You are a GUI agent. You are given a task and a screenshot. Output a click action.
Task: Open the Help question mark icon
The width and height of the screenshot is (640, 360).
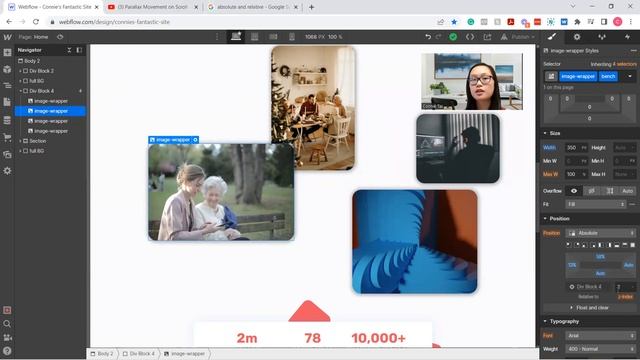(7, 351)
